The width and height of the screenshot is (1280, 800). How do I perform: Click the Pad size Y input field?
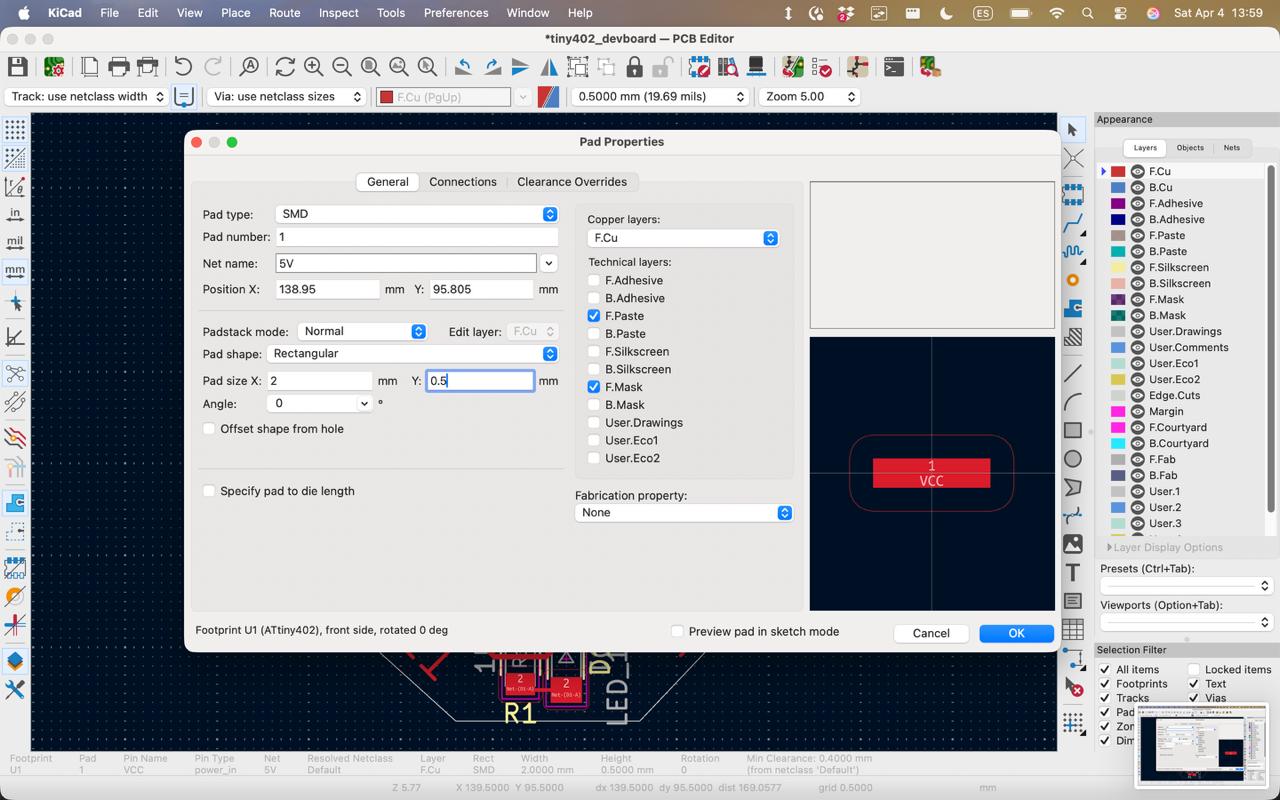tap(480, 381)
